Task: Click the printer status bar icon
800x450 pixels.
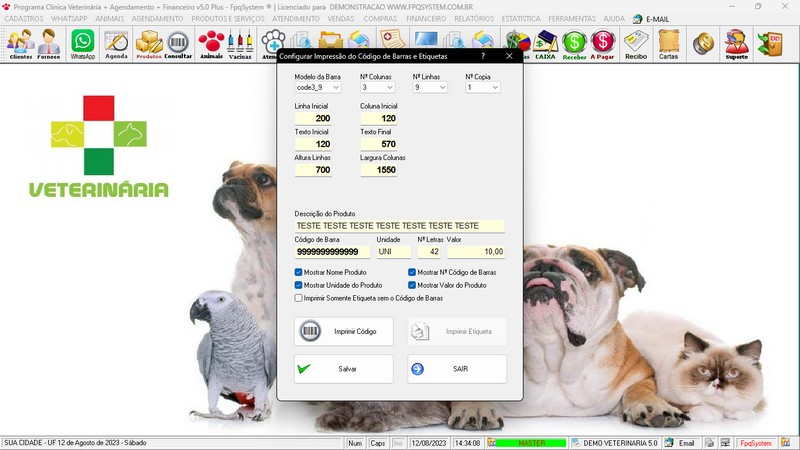Action: click(709, 443)
